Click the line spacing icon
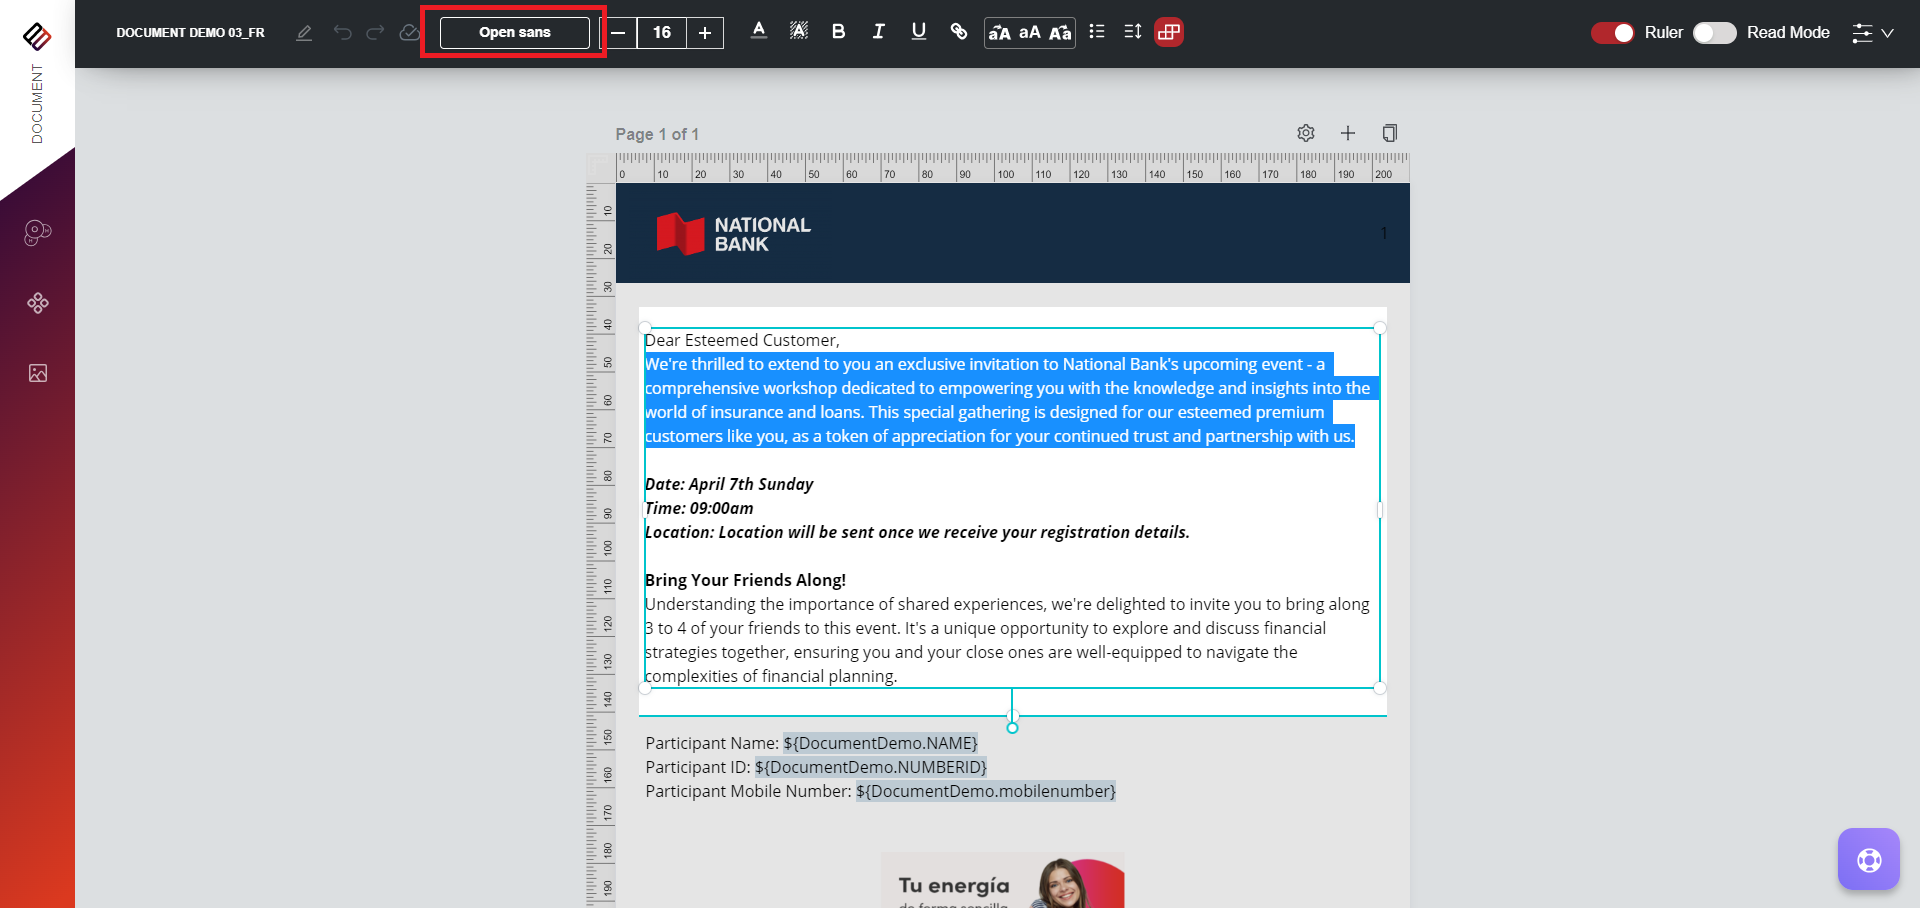Viewport: 1920px width, 908px height. click(x=1132, y=32)
